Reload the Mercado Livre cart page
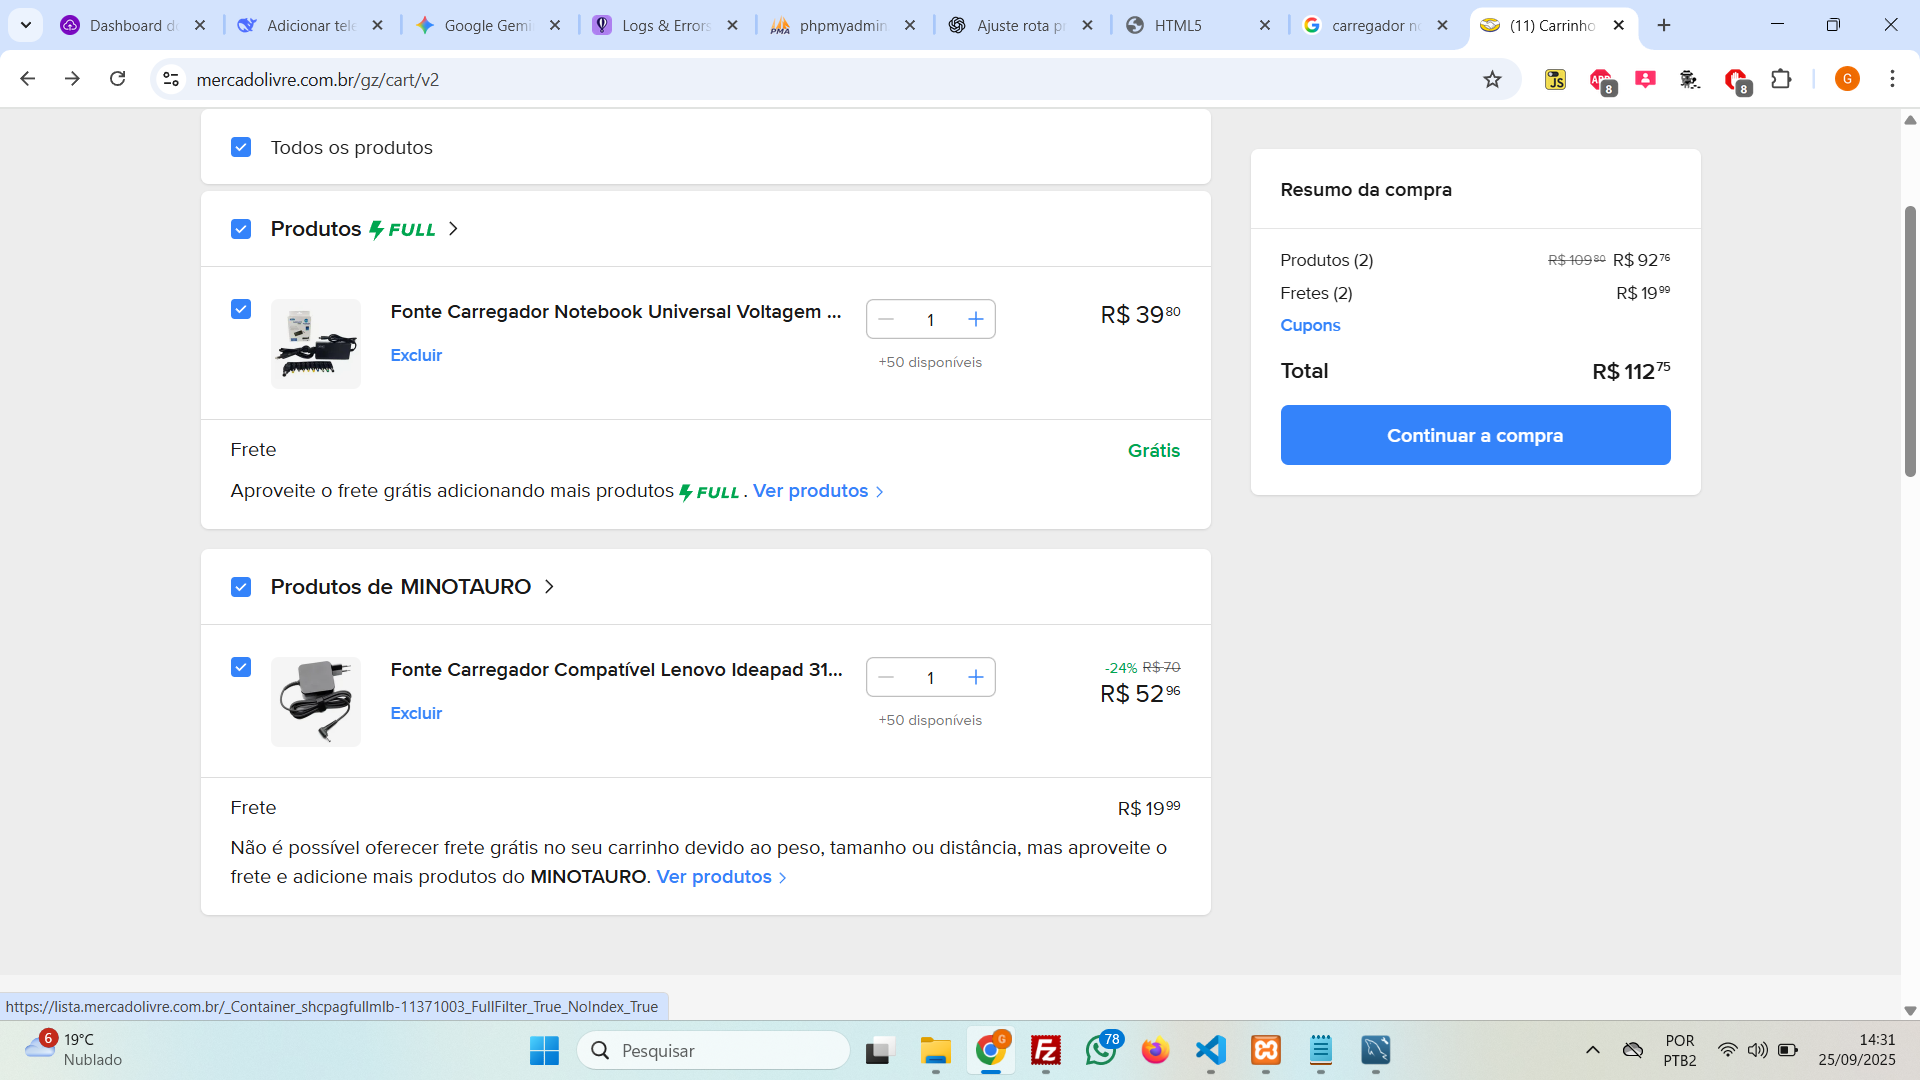The image size is (1920, 1080). point(118,79)
